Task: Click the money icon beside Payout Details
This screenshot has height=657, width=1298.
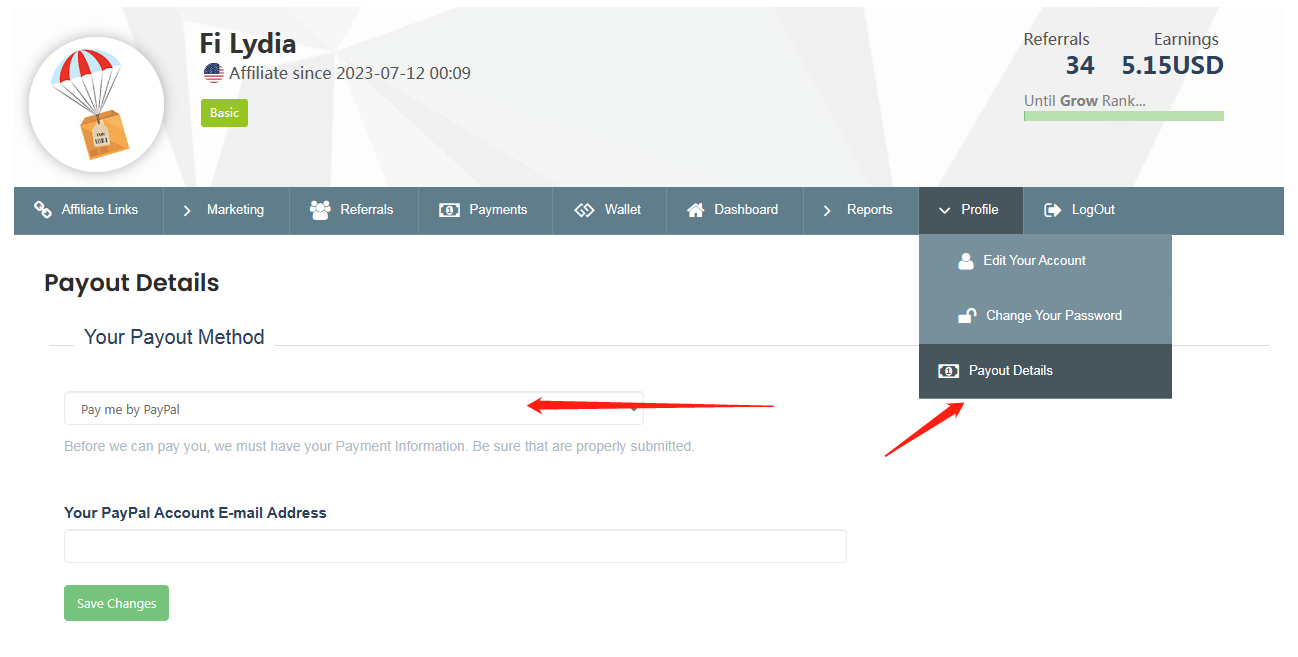Action: pos(948,371)
